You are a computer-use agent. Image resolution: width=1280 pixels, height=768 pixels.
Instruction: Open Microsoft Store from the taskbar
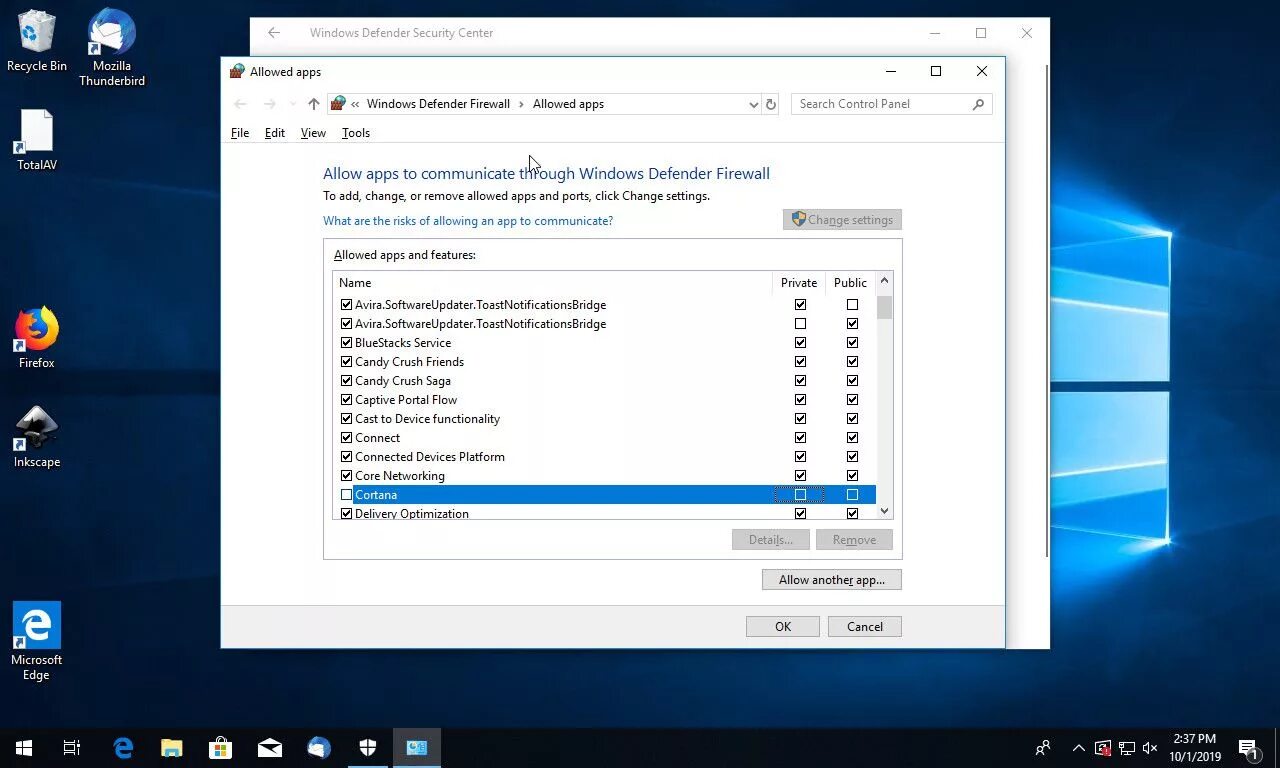[x=220, y=747]
